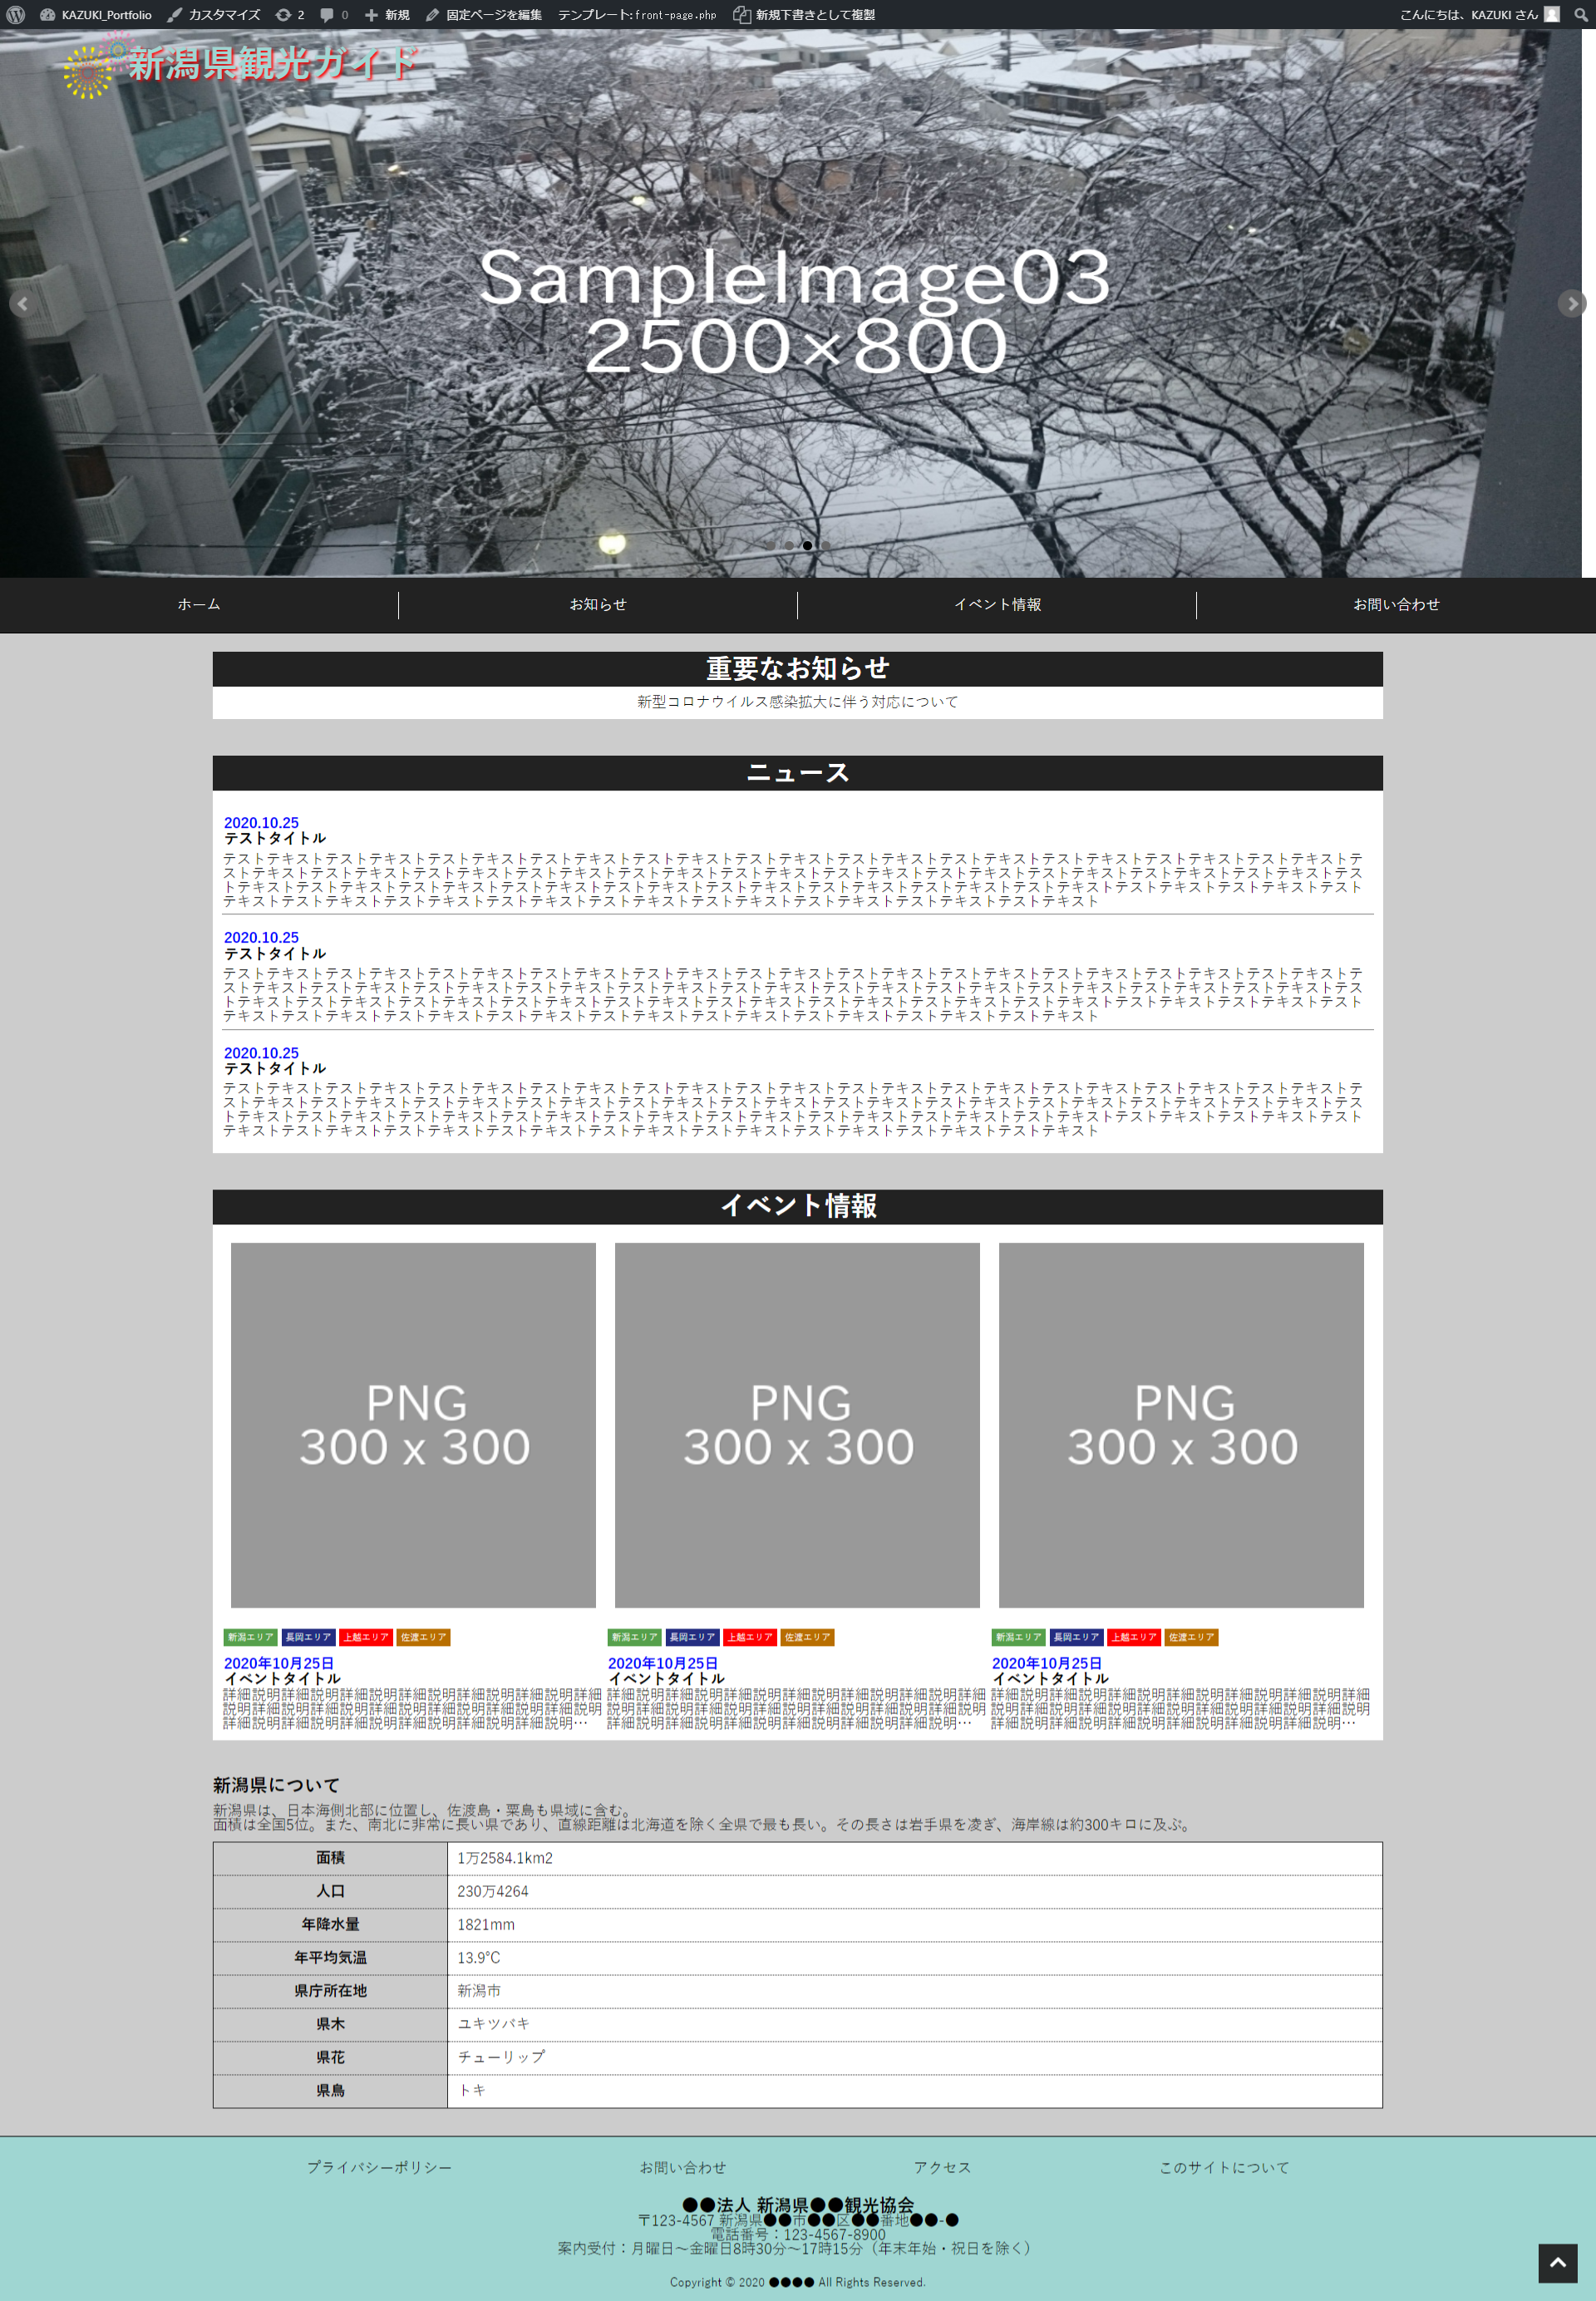
Task: Click the テンプレート:front-page.php item
Action: 637,14
